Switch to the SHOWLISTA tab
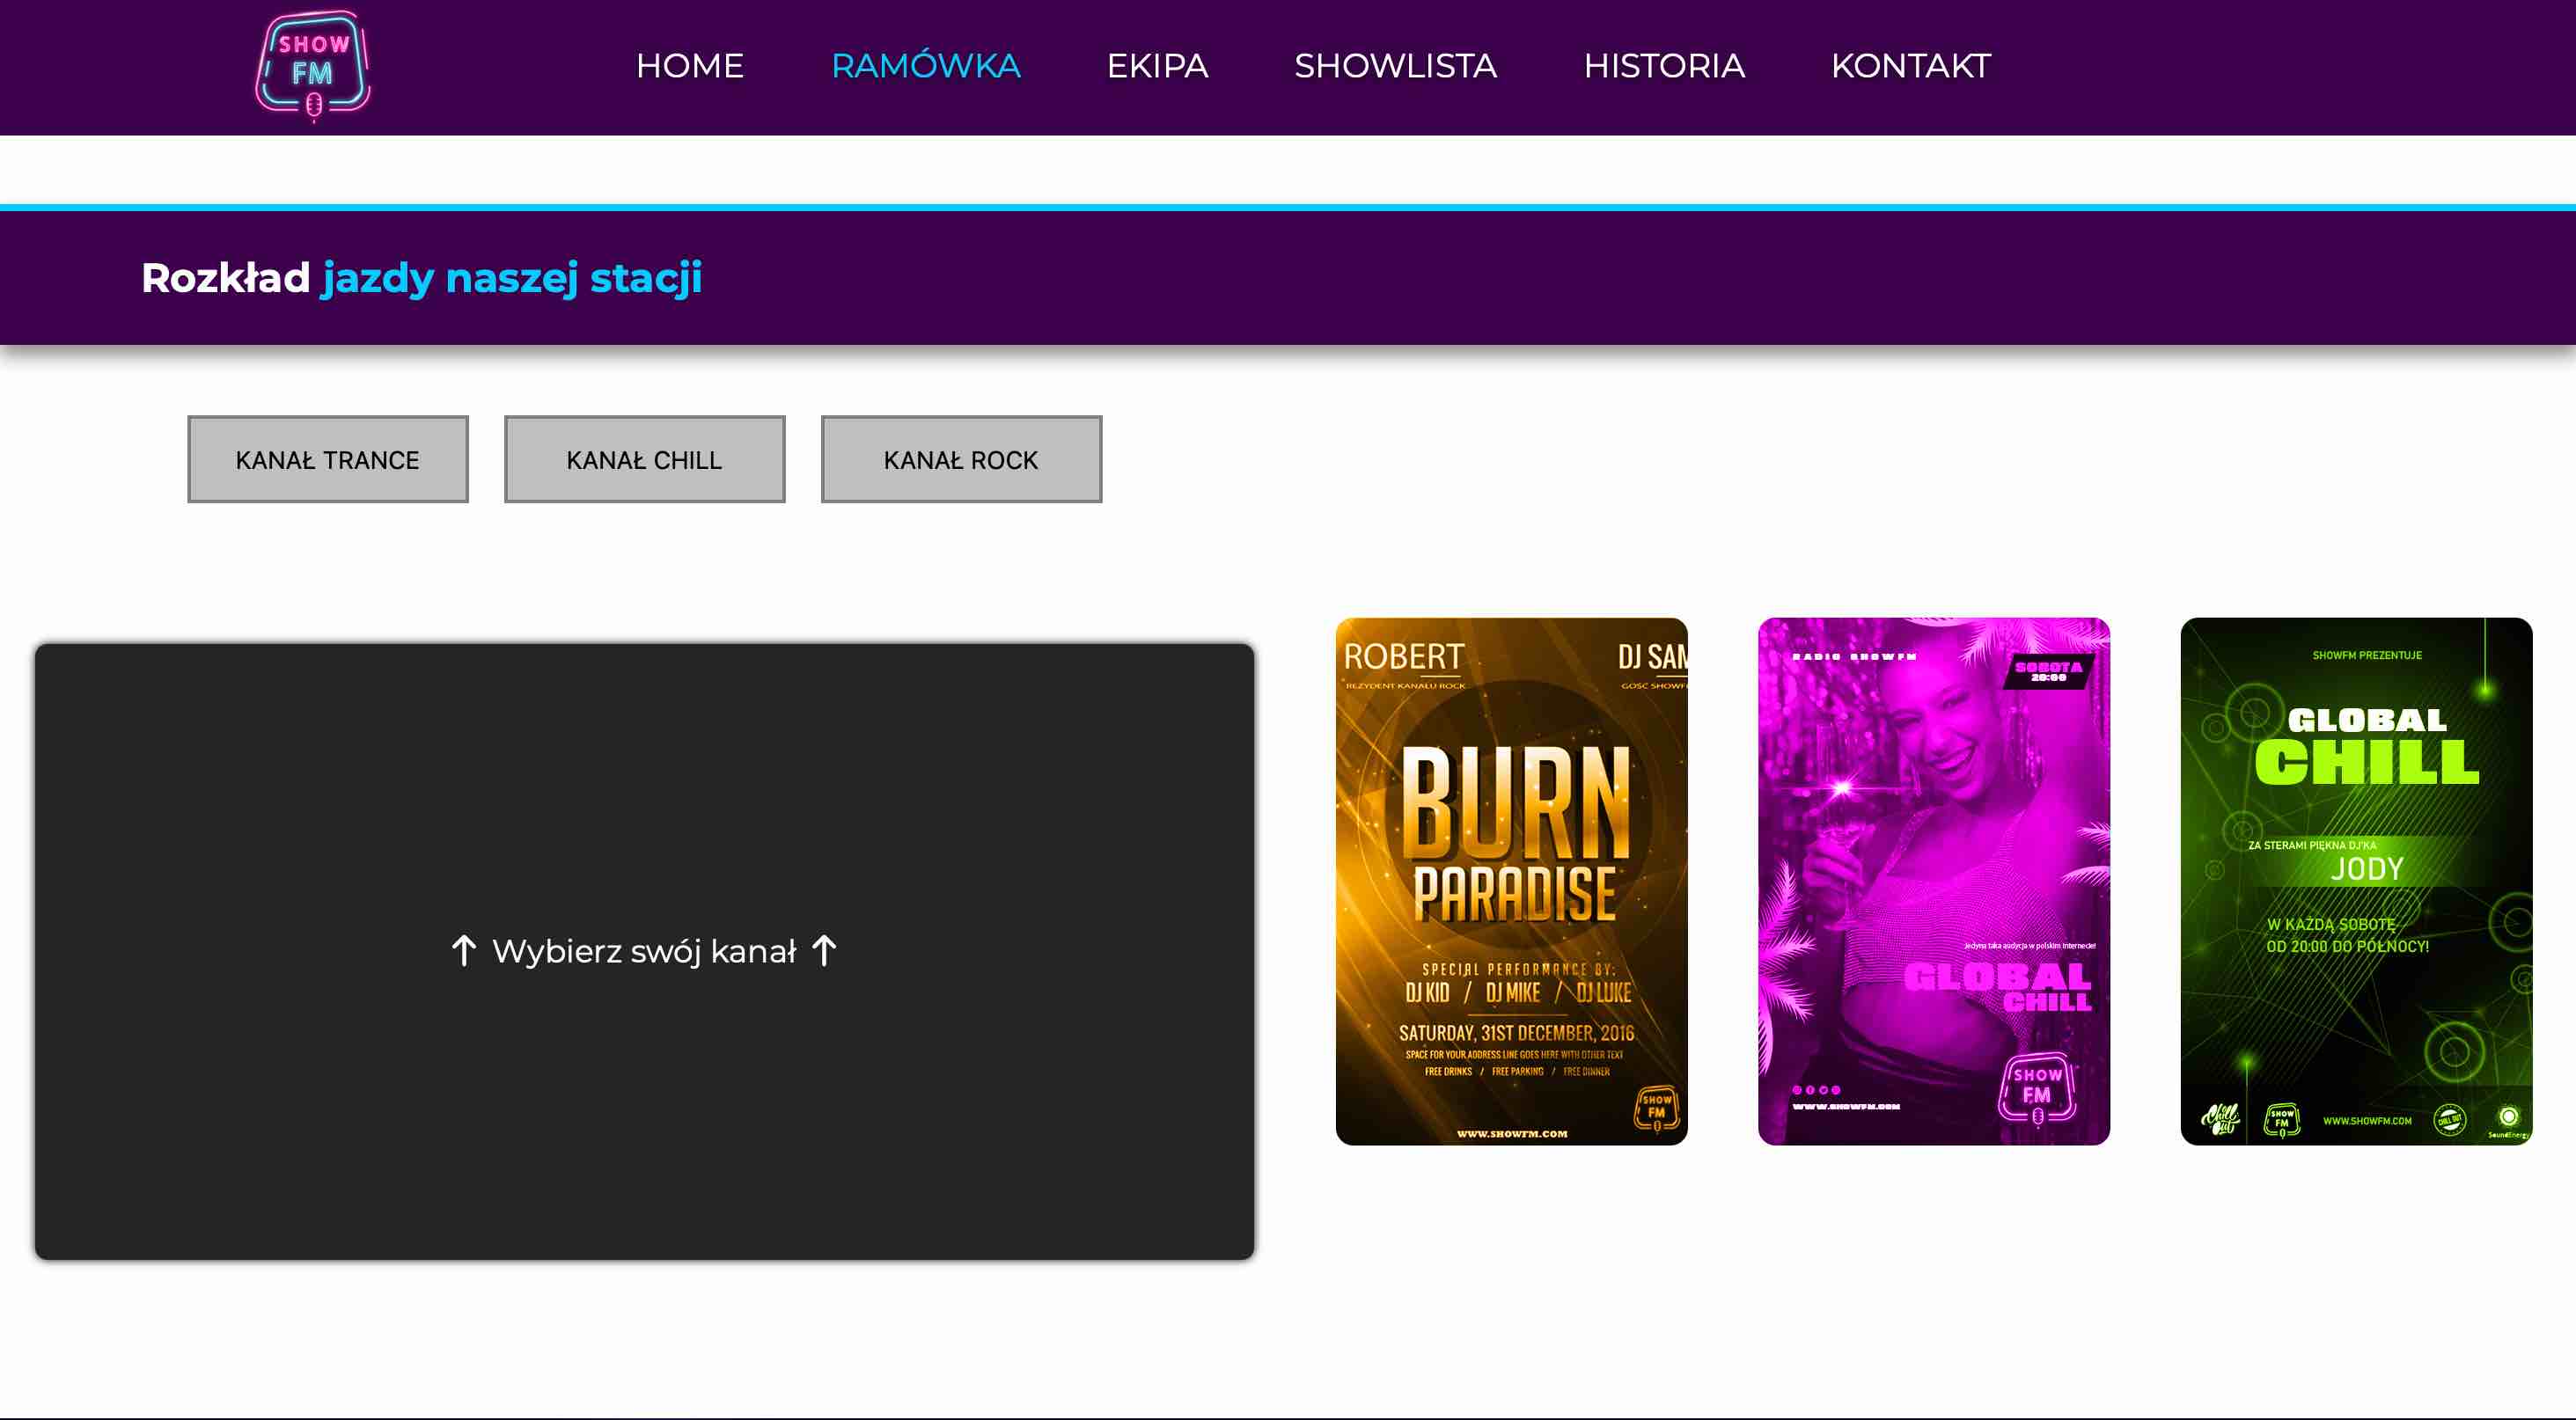The image size is (2576, 1420). pos(1395,66)
